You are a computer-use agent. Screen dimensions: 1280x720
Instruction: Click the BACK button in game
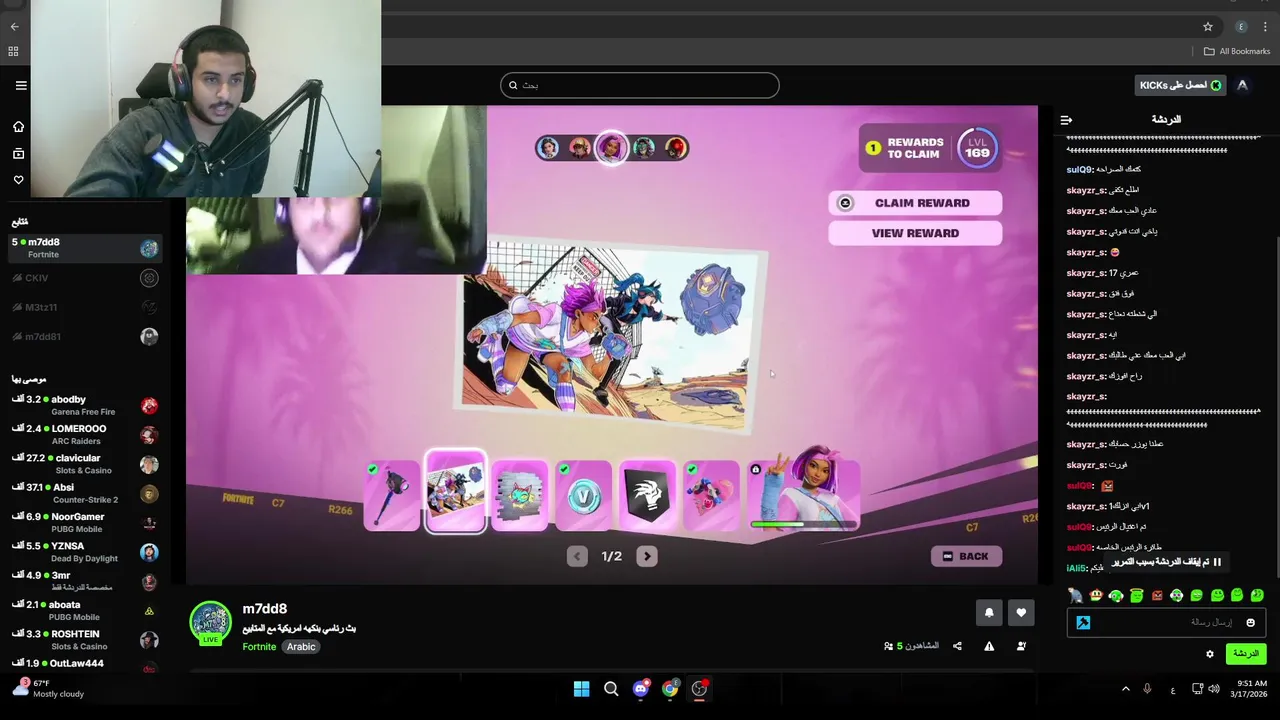966,557
